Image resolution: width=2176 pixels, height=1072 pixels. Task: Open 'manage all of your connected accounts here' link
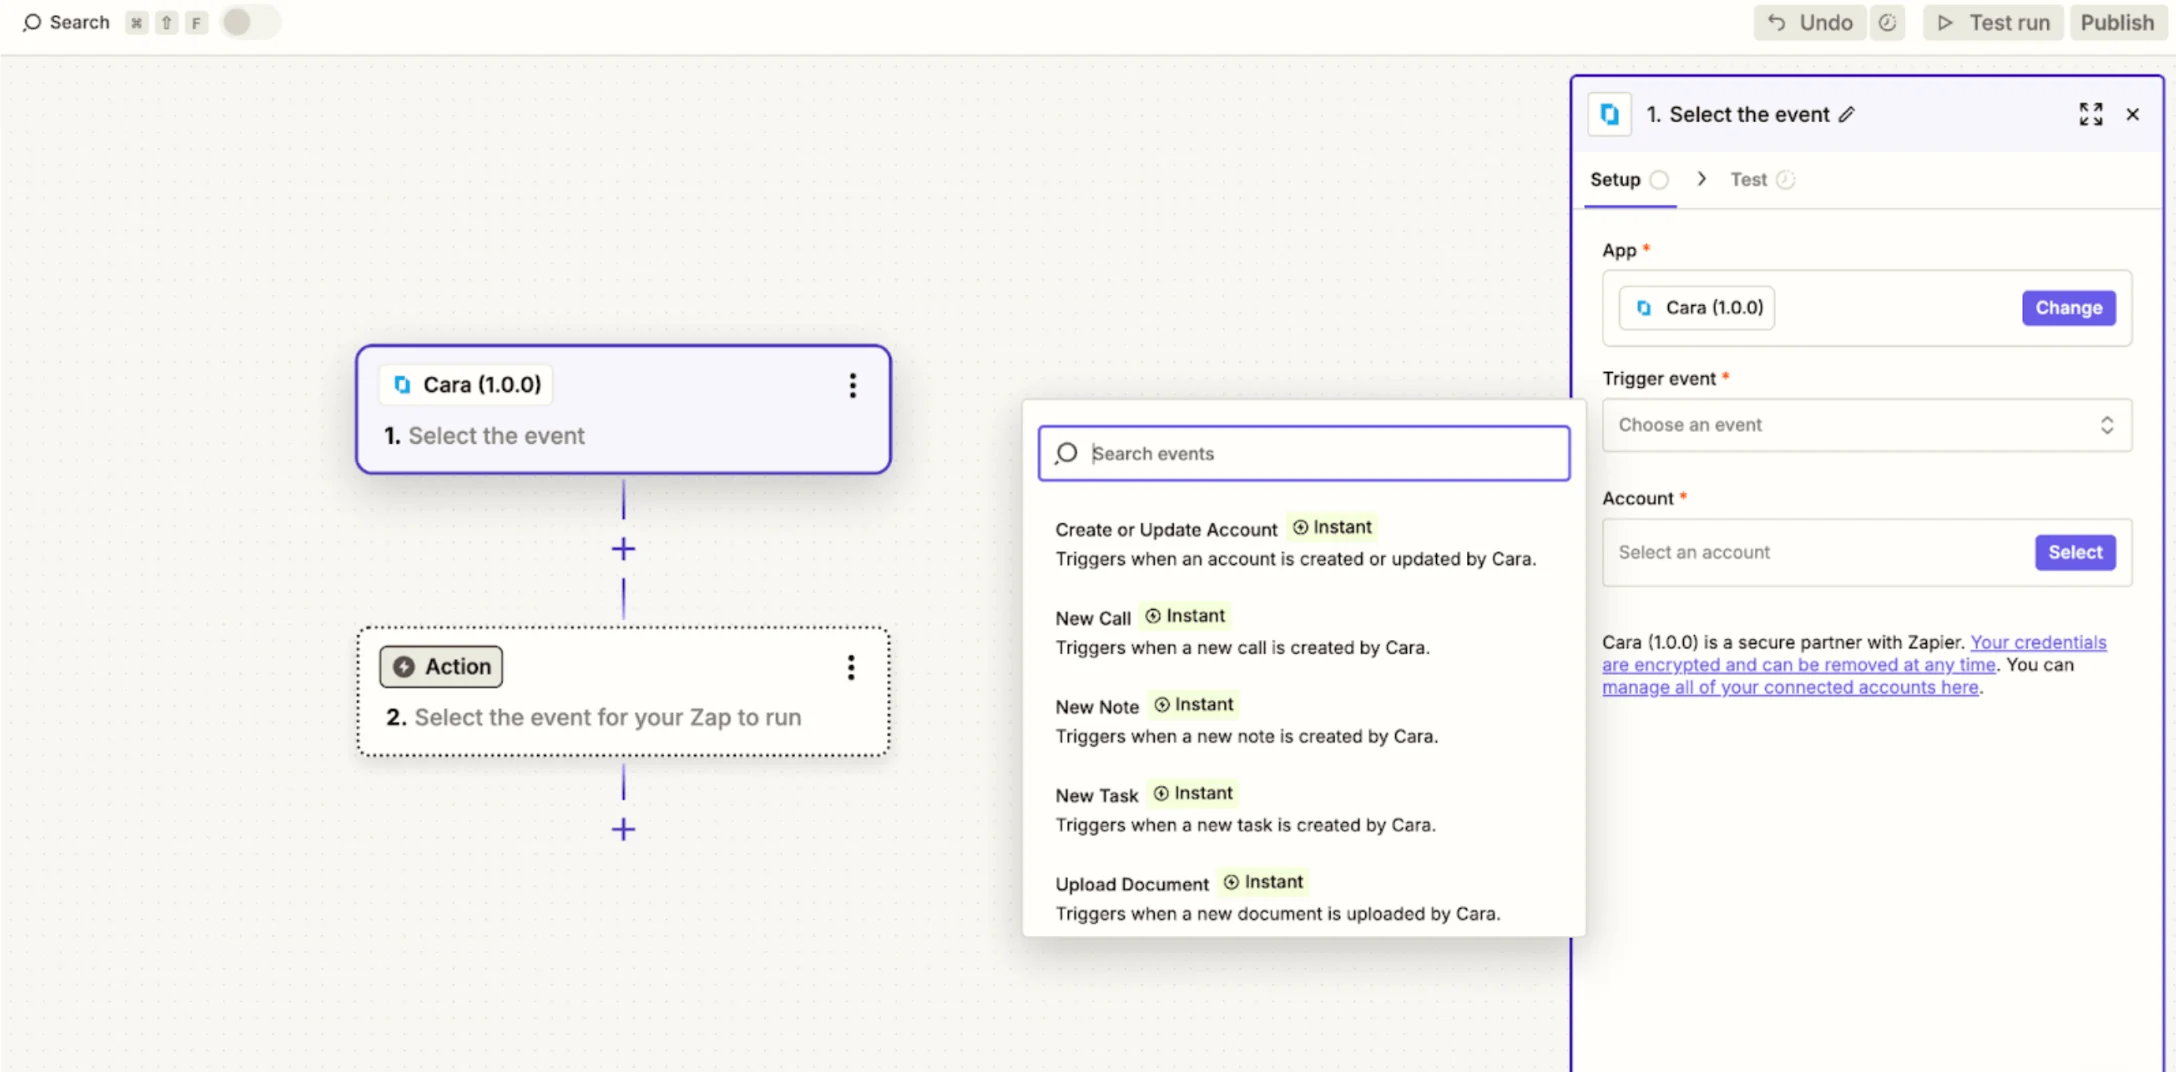(x=1790, y=688)
